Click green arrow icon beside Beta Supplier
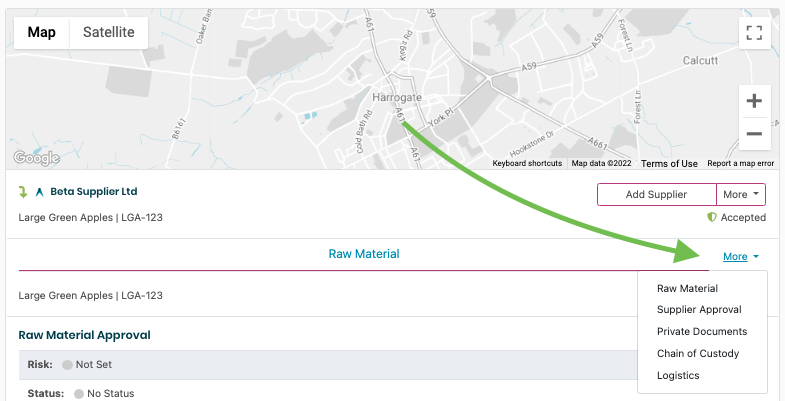Viewport: 785px width, 401px height. (24, 192)
